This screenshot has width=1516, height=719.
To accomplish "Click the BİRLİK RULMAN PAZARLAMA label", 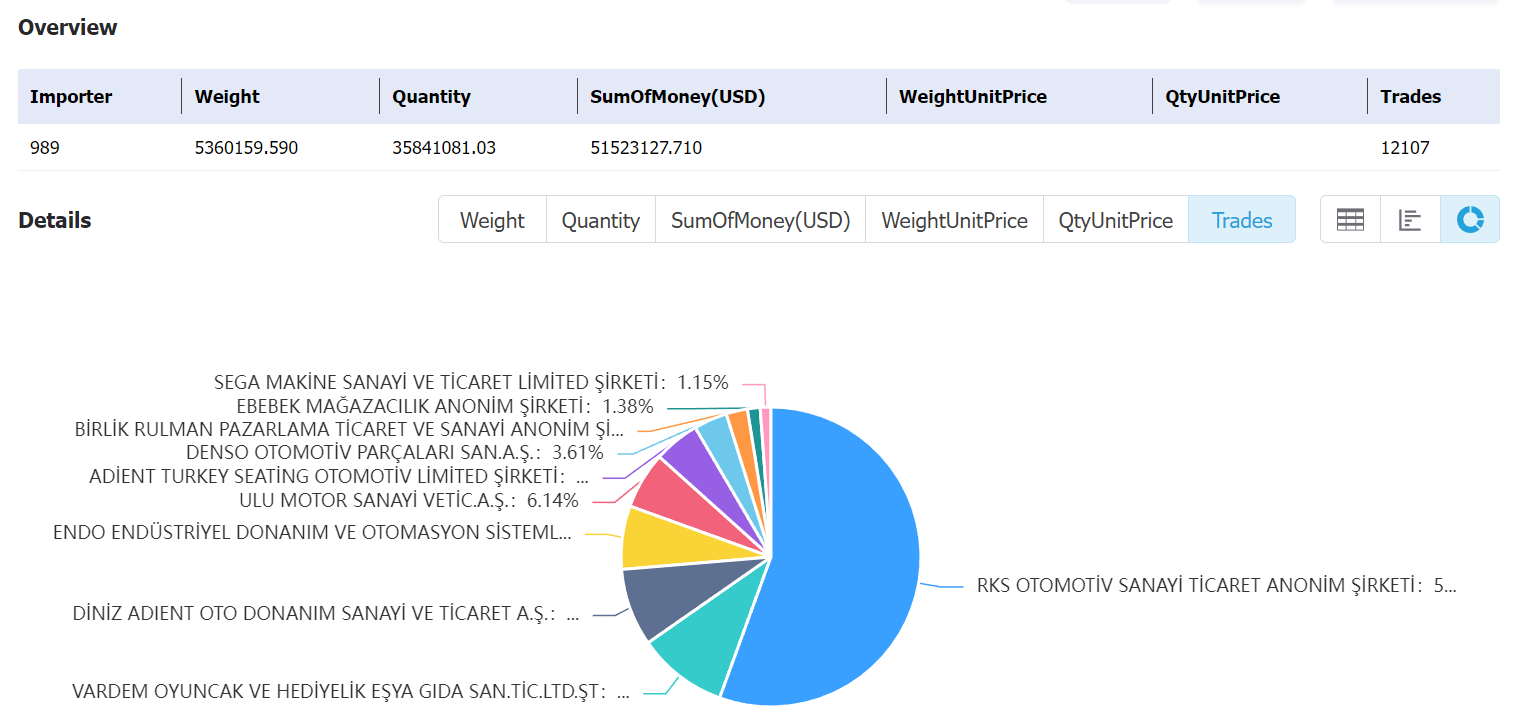I will 349,429.
